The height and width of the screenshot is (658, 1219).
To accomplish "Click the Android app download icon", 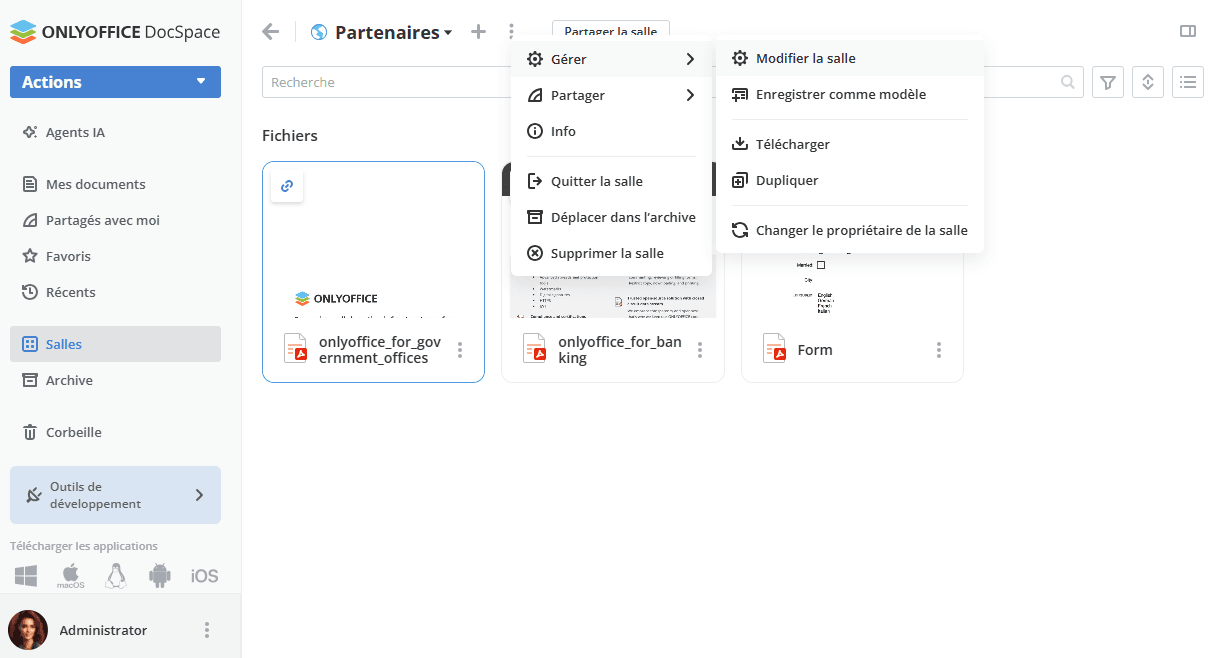I will tap(159, 575).
